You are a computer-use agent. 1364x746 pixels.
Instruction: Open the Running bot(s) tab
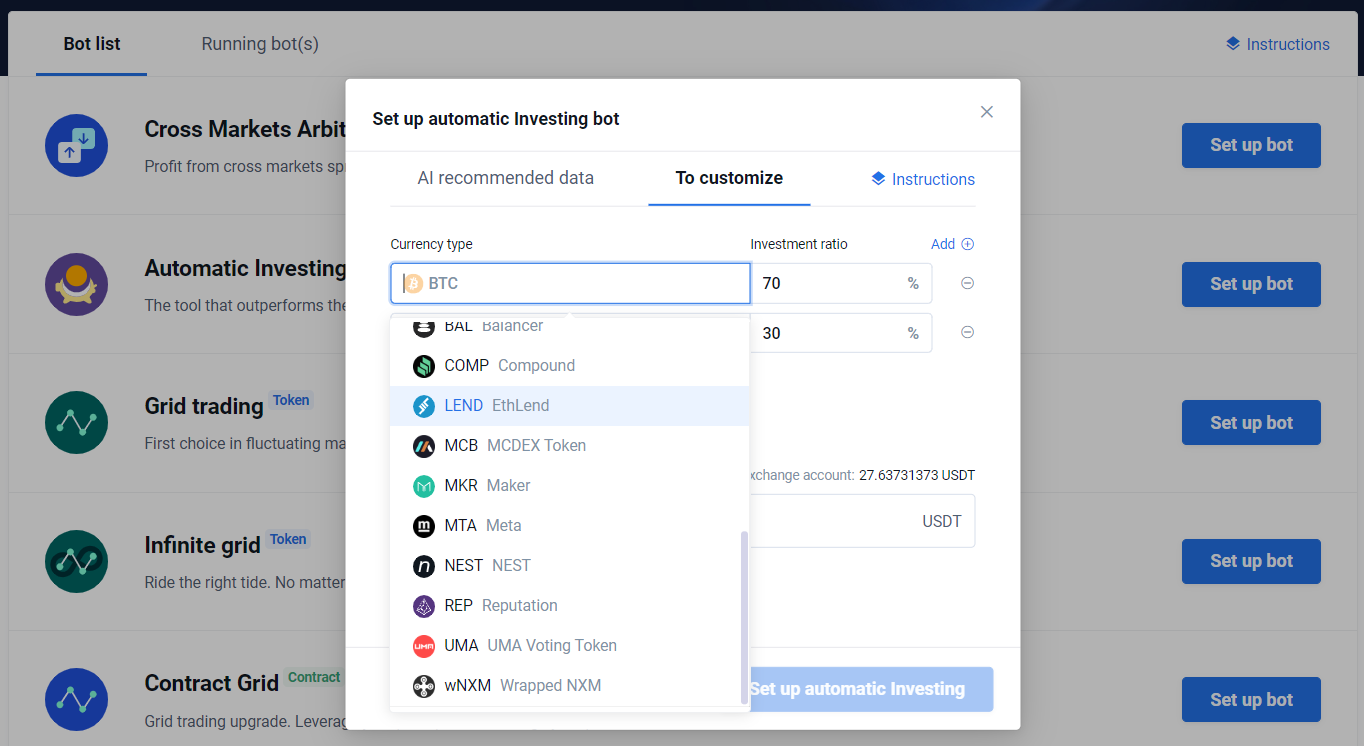point(260,44)
